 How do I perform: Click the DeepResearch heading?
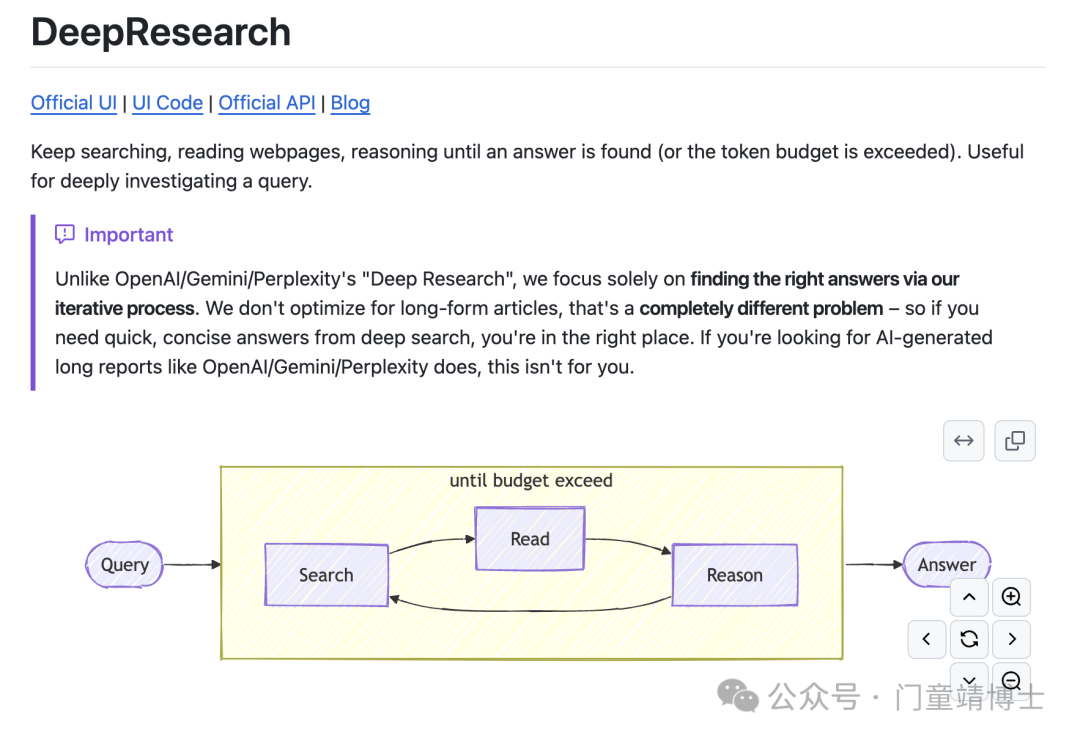pos(161,32)
